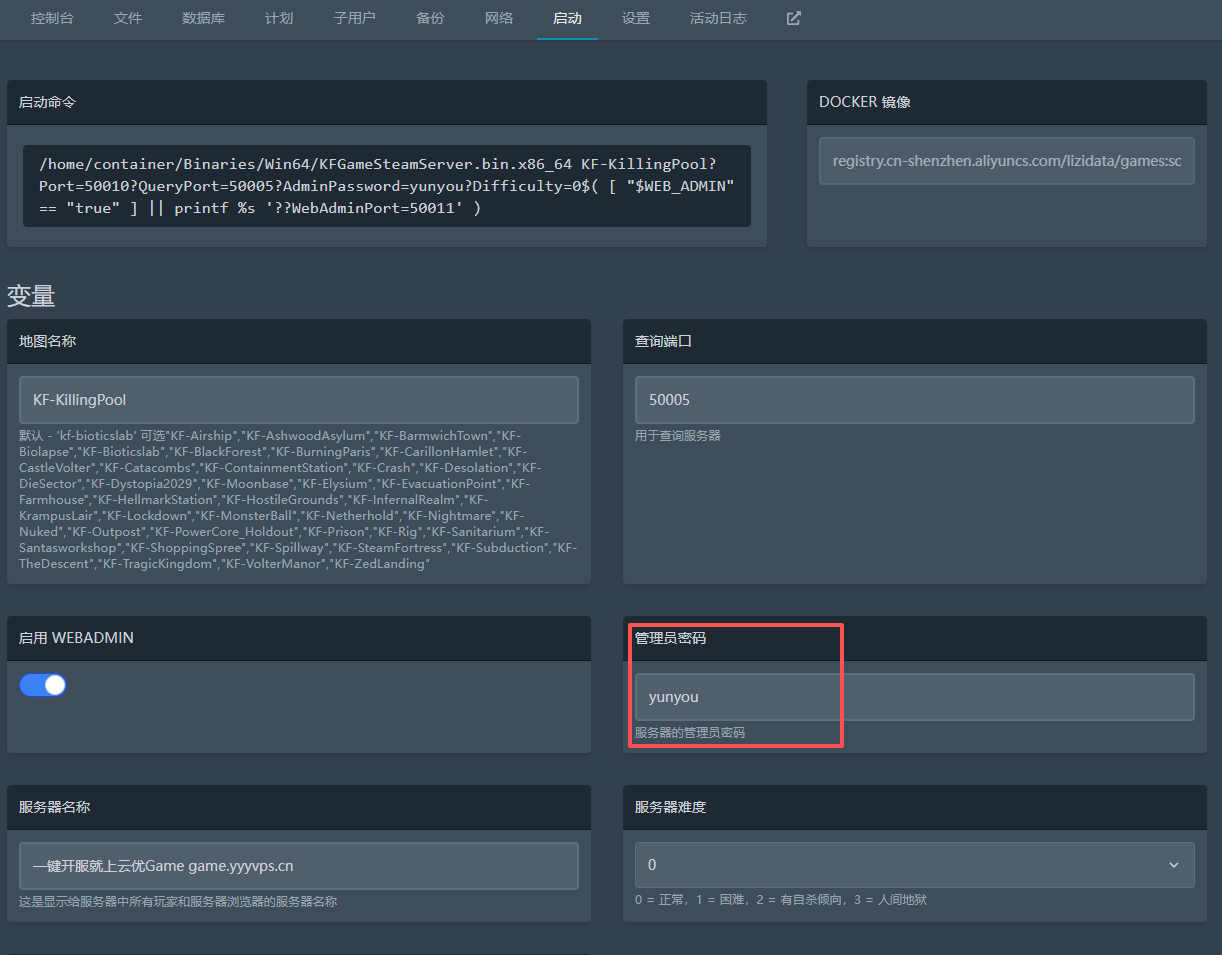Image resolution: width=1222 pixels, height=955 pixels.
Task: Switch to the 控制台 tab
Action: point(52,18)
